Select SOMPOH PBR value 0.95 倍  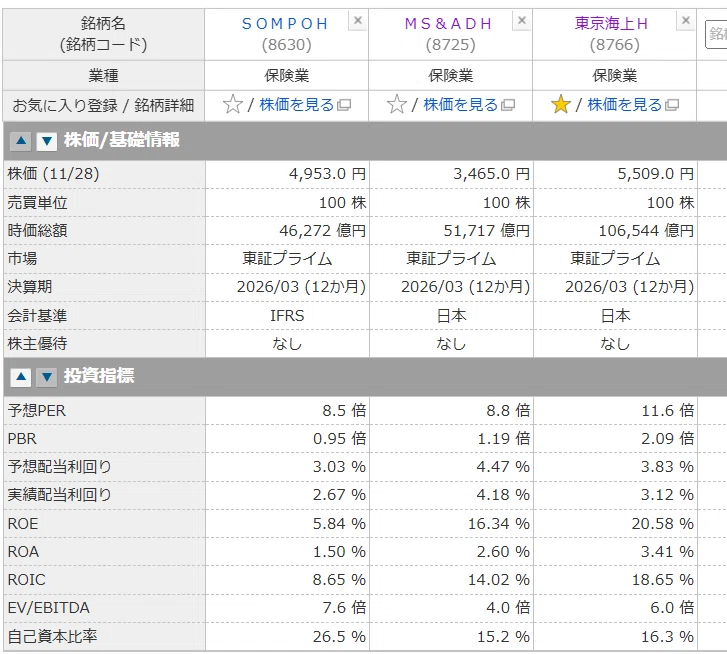coord(339,438)
